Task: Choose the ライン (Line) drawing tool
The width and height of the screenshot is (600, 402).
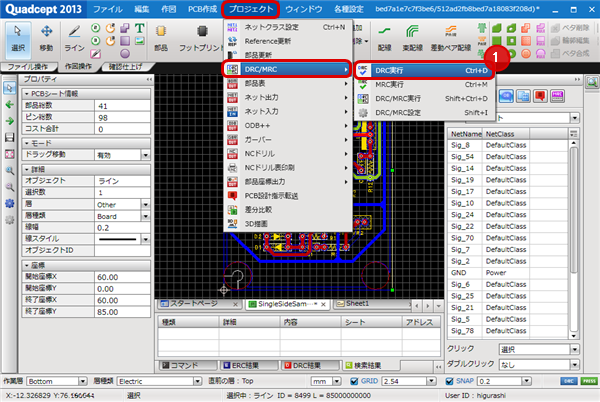Action: [74, 39]
